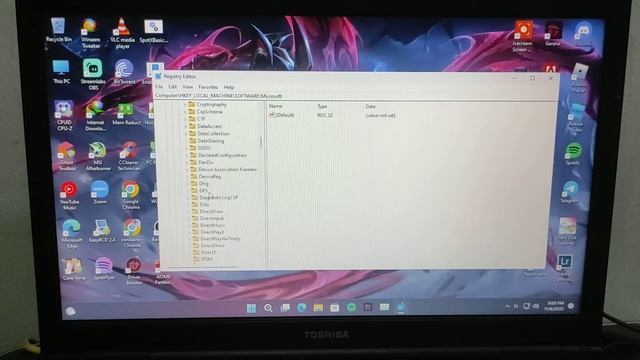Select the DirectMusic registry key
The image size is (640, 360).
pos(213,225)
